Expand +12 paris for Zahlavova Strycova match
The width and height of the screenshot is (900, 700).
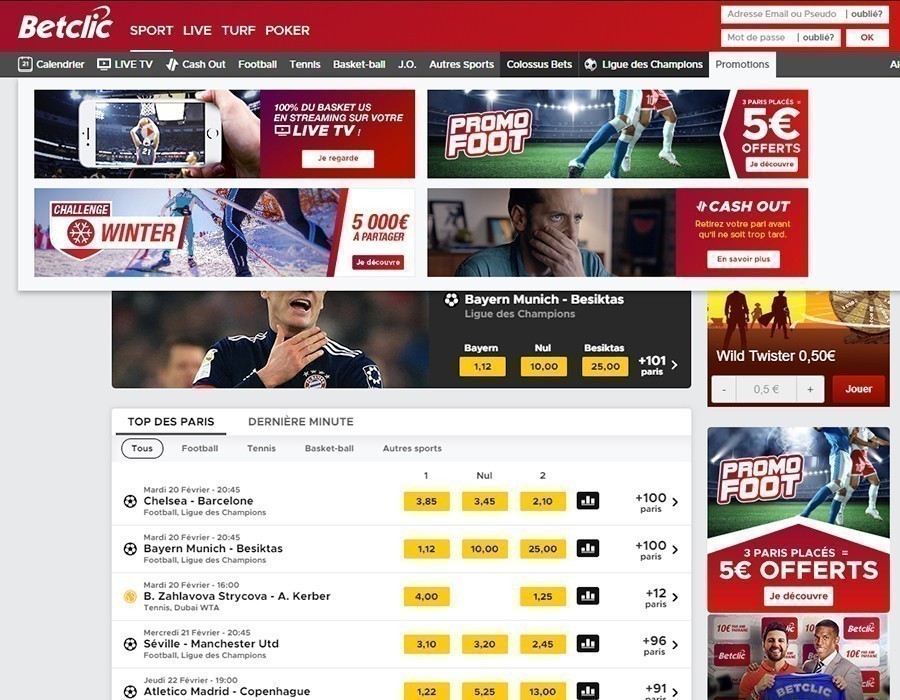click(x=661, y=597)
